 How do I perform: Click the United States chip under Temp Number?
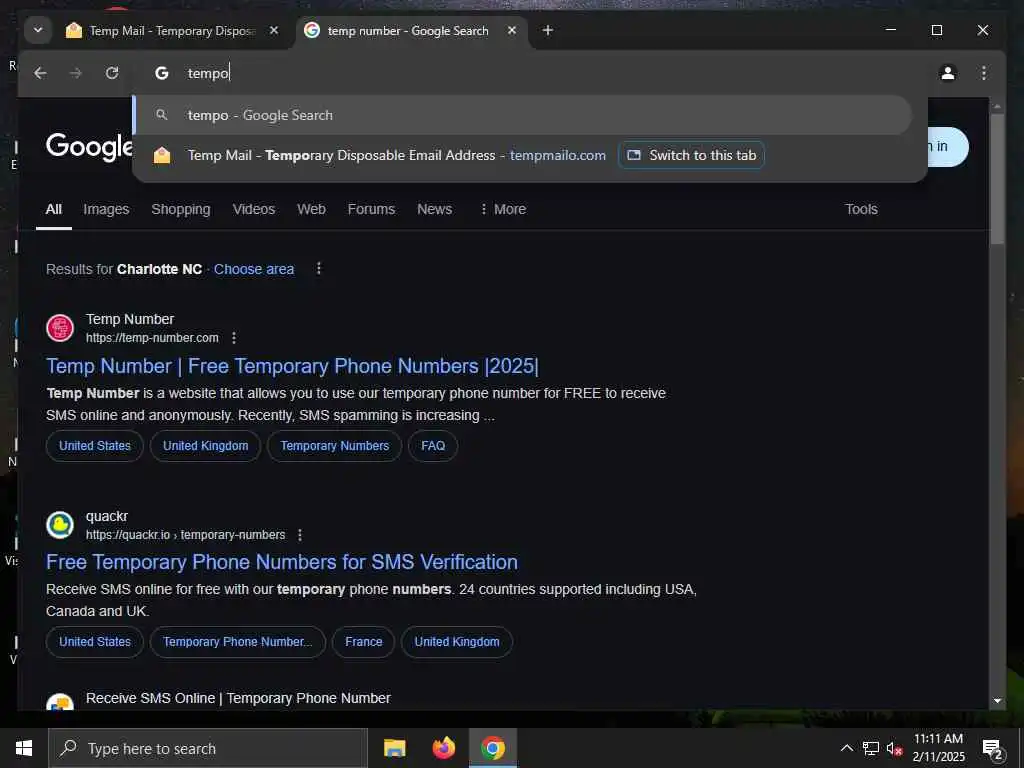pos(95,445)
